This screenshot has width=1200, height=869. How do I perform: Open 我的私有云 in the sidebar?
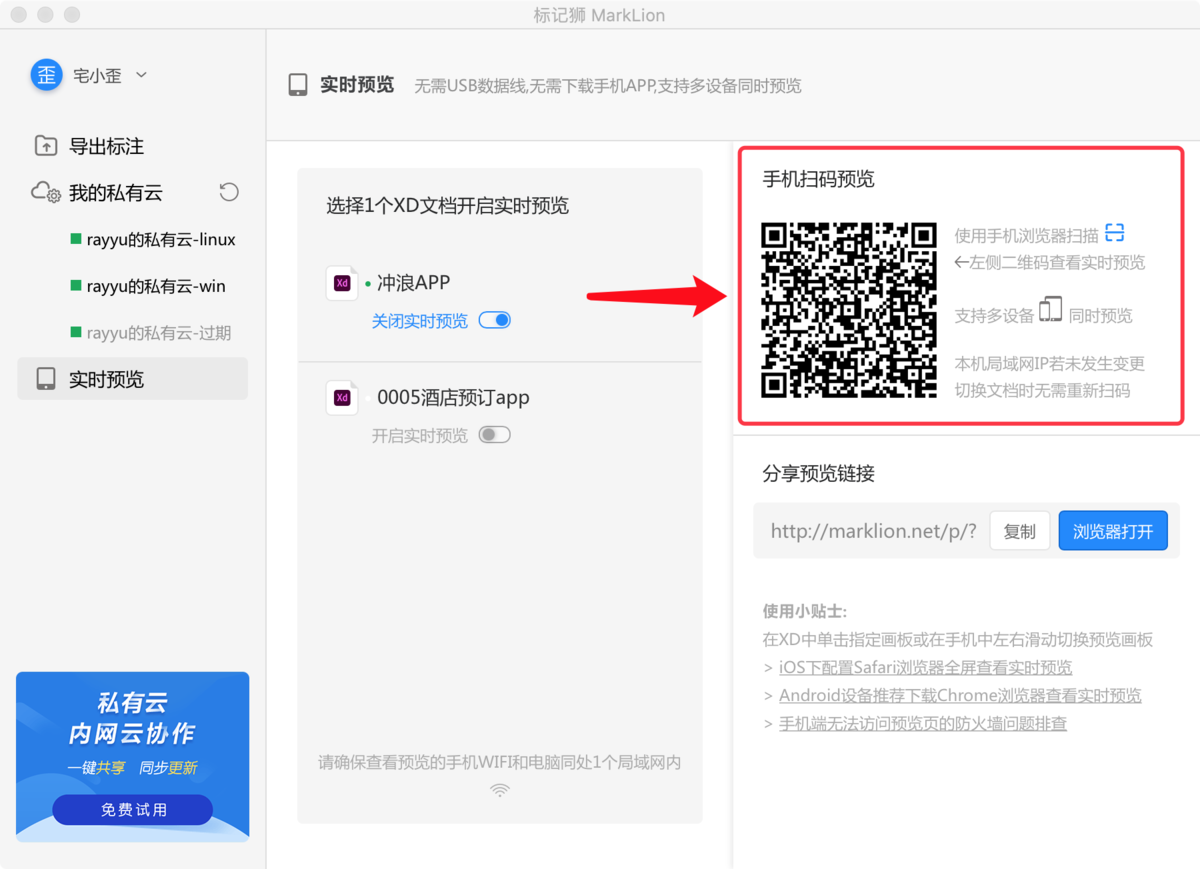[115, 193]
